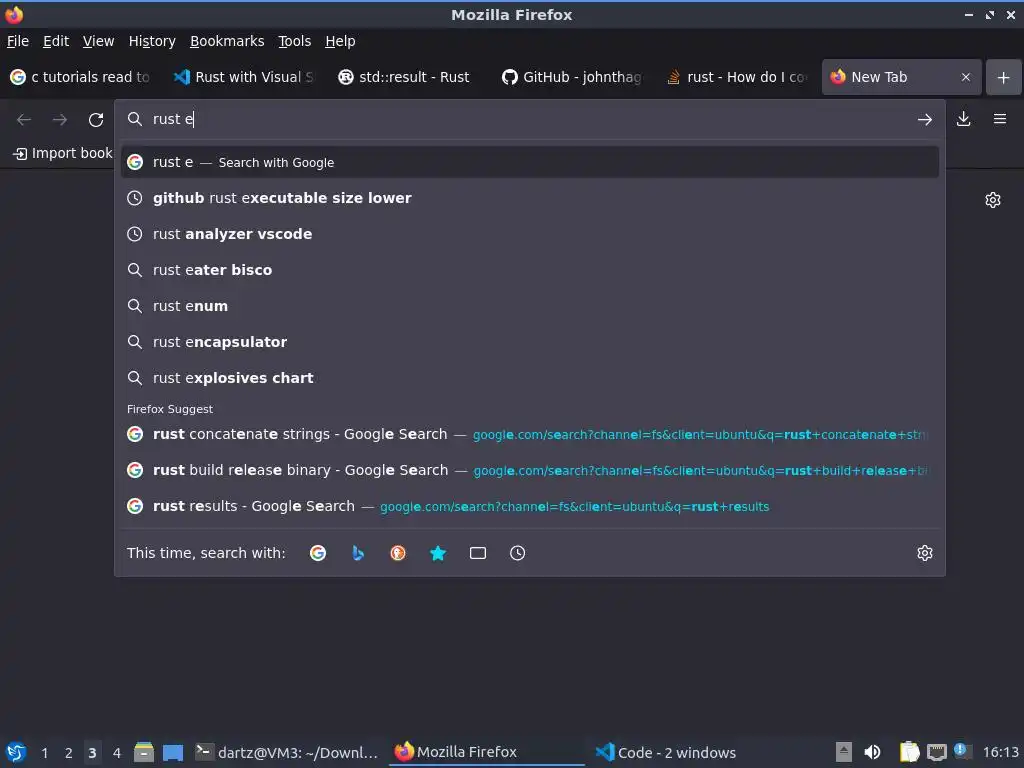Open the File menu
Viewport: 1024px width, 768px height.
point(18,41)
